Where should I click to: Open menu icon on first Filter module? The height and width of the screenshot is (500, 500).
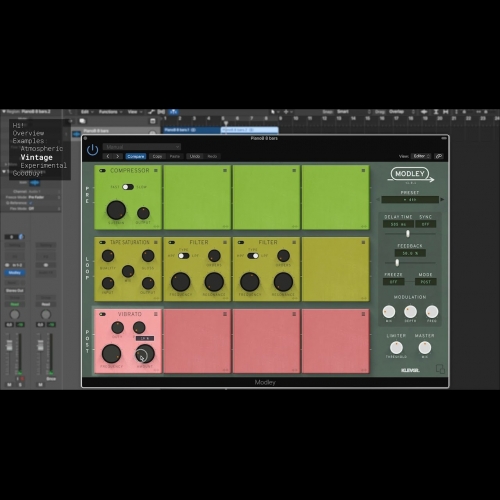pos(225,242)
